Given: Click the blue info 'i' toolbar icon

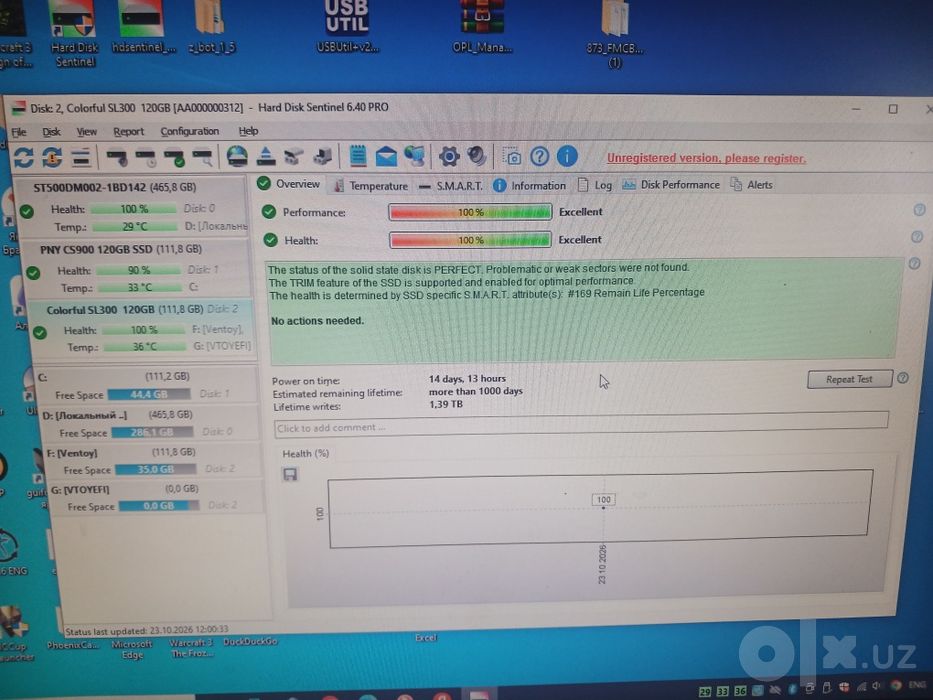Looking at the screenshot, I should [x=567, y=157].
